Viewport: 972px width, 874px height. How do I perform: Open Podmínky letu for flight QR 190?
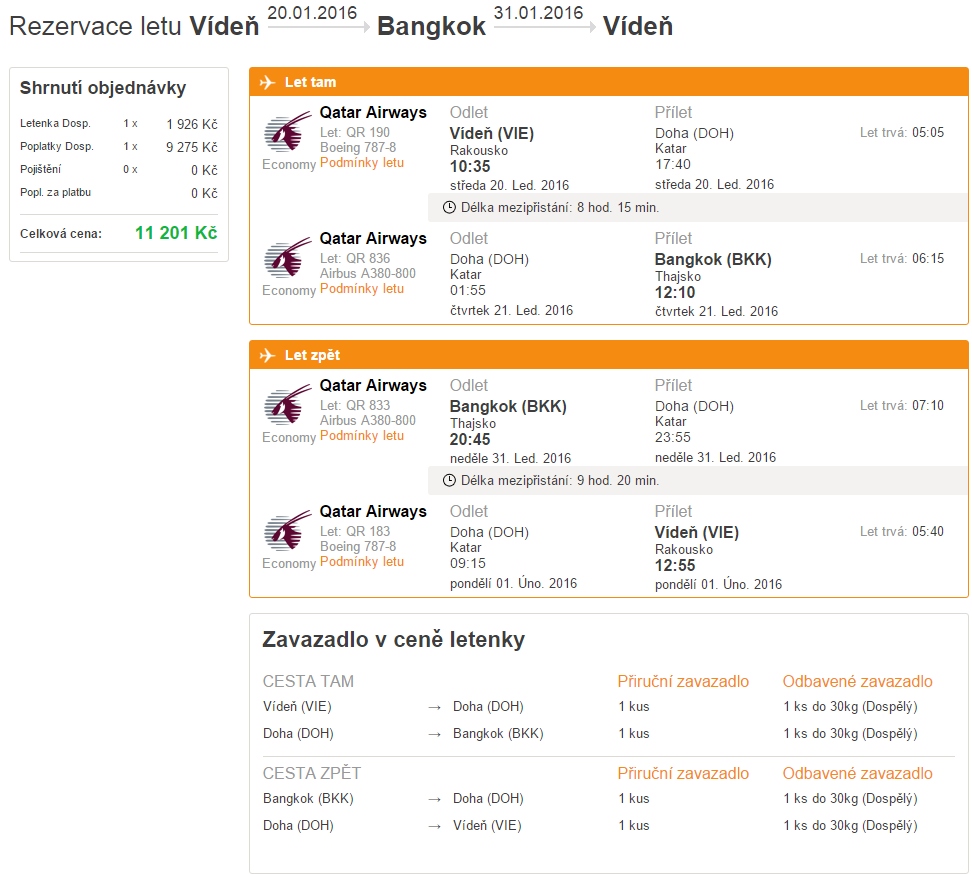coord(362,163)
